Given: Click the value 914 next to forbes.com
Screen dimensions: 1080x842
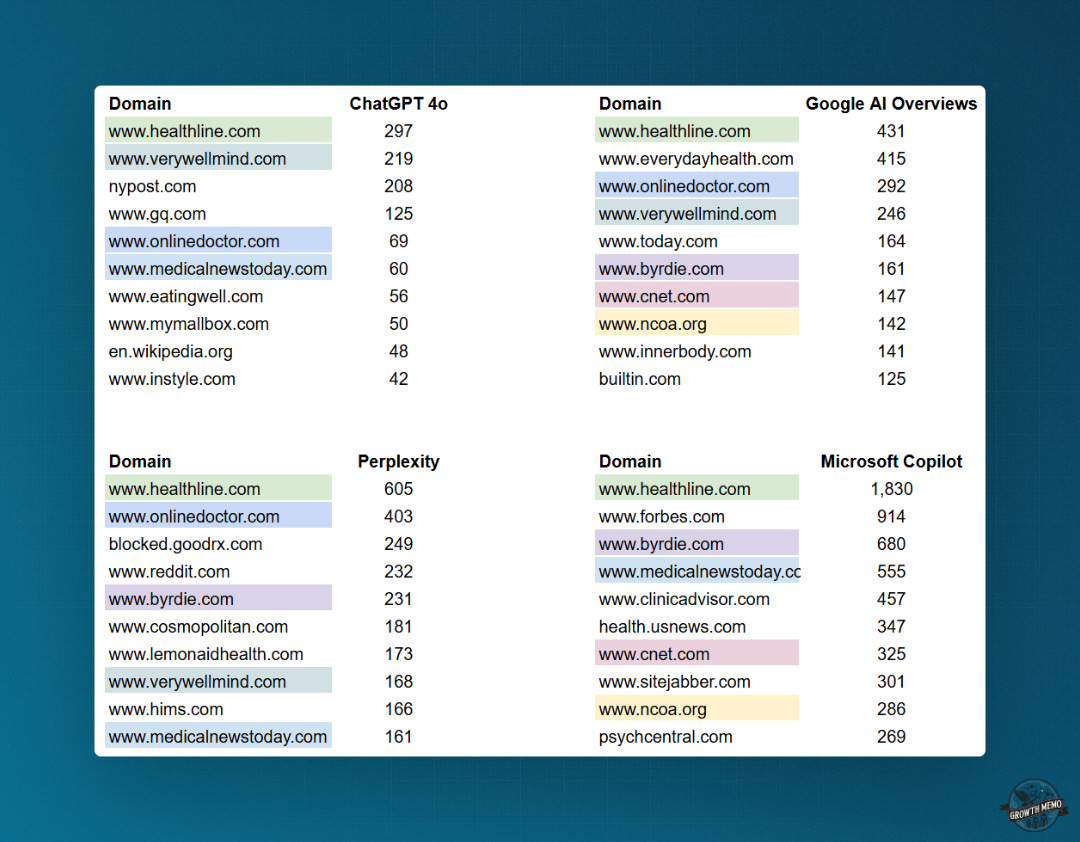Looking at the screenshot, I should [891, 517].
